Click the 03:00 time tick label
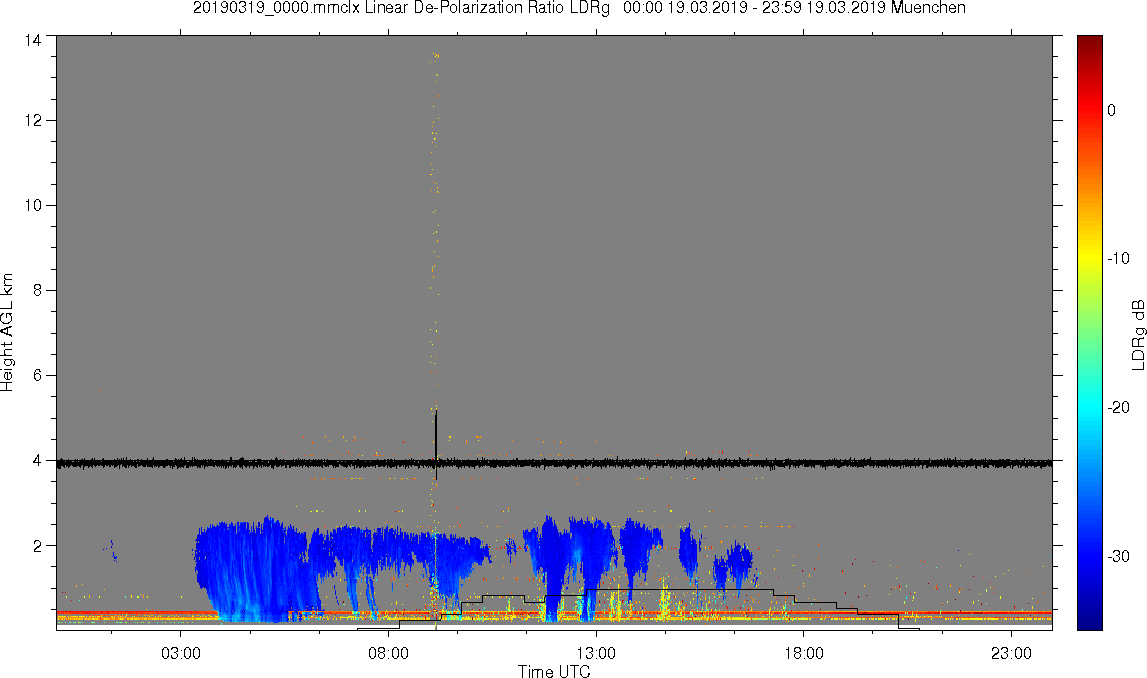This screenshot has width=1147, height=678. [x=181, y=653]
